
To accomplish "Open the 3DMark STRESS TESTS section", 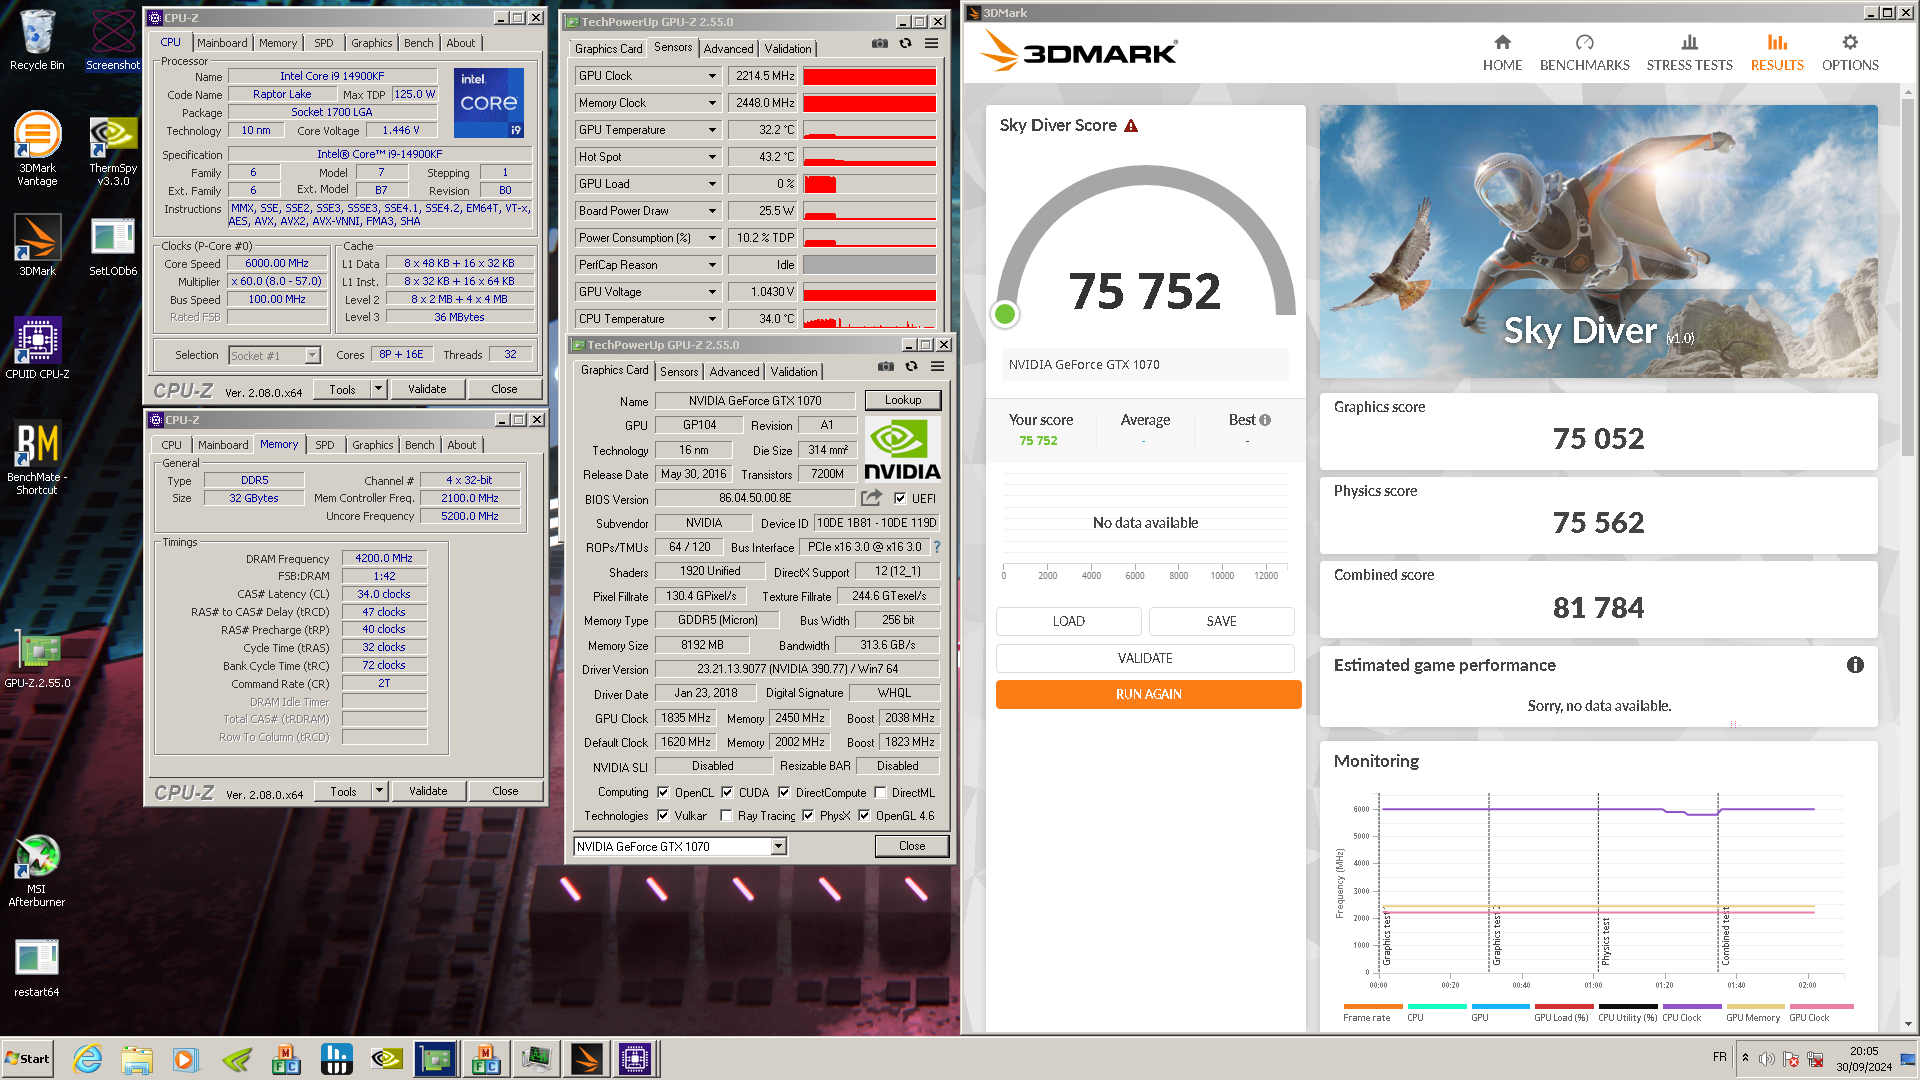I will (1689, 53).
